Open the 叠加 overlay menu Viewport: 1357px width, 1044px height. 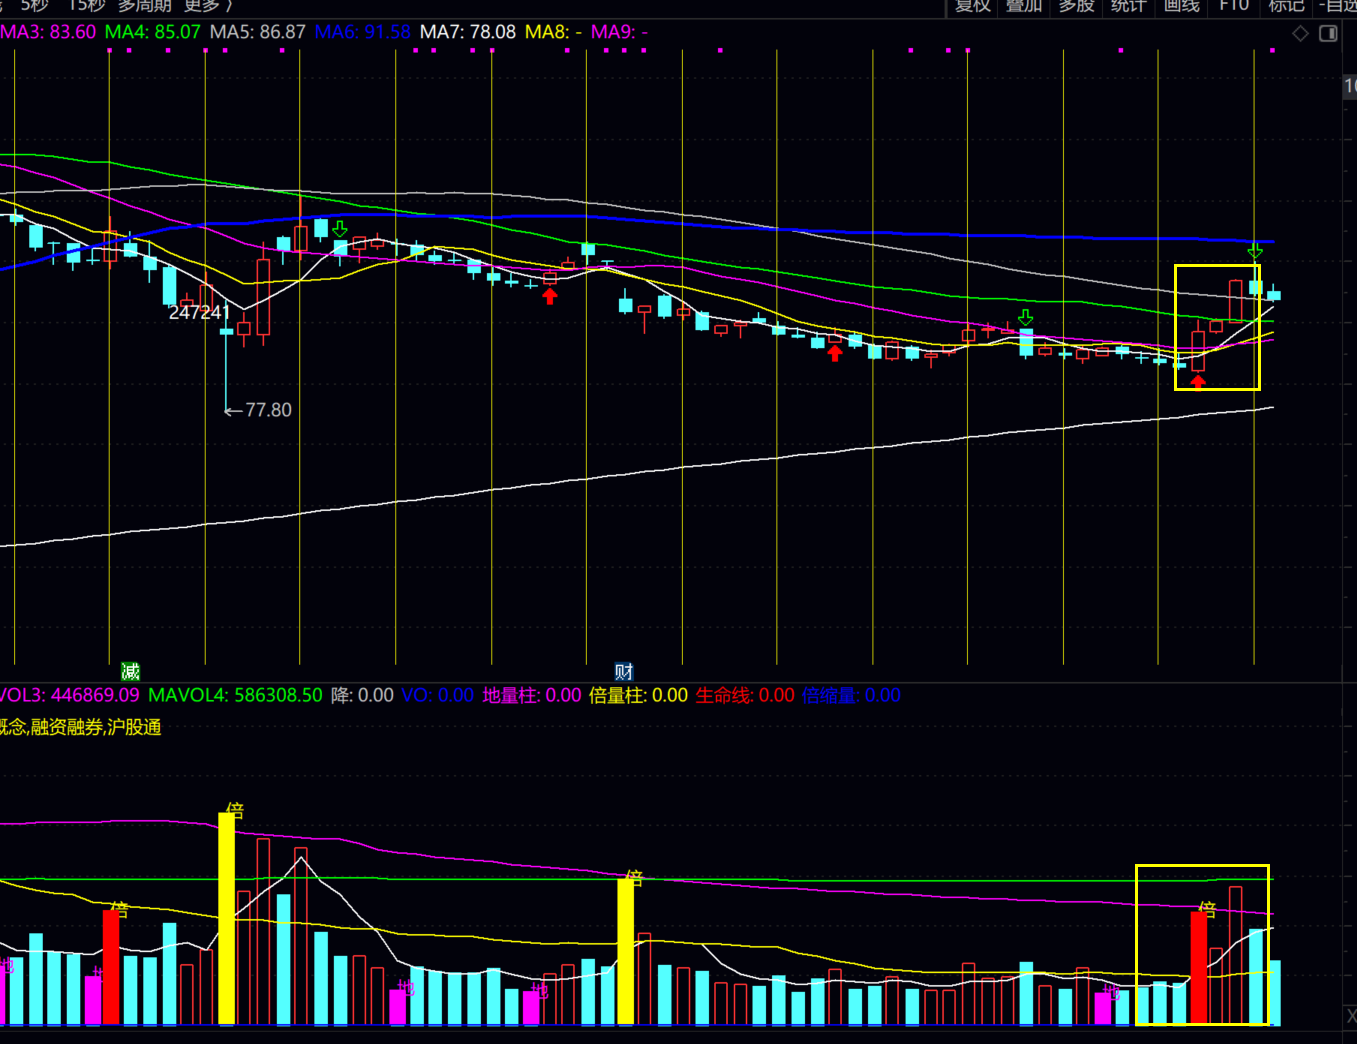[1024, 6]
